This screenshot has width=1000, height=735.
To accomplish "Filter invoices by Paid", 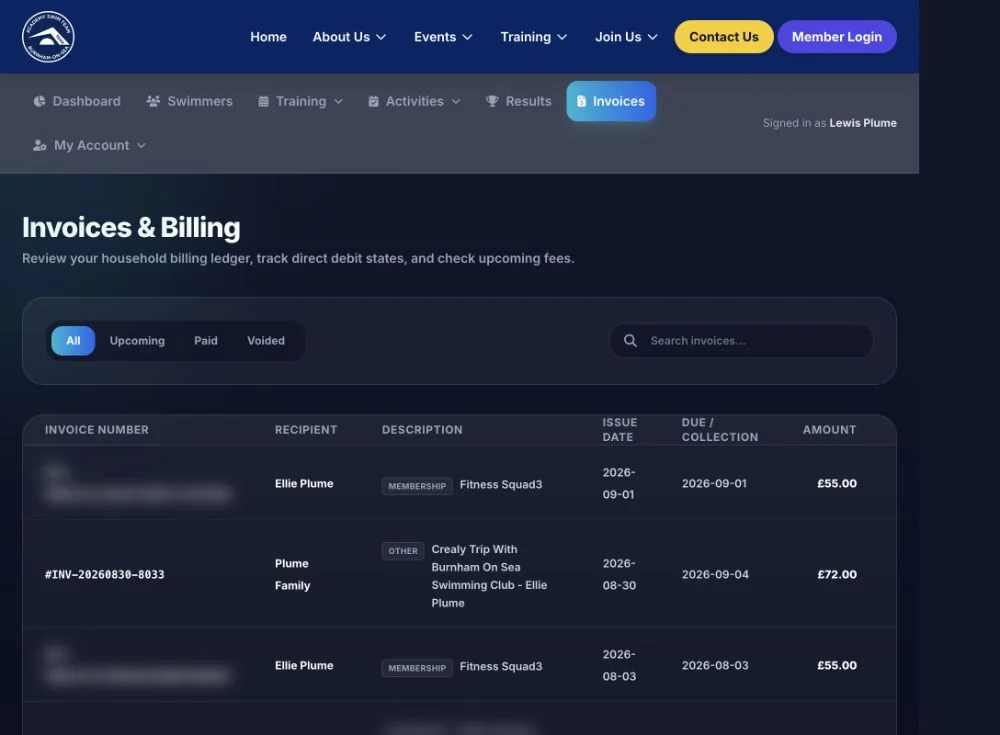I will coord(206,341).
